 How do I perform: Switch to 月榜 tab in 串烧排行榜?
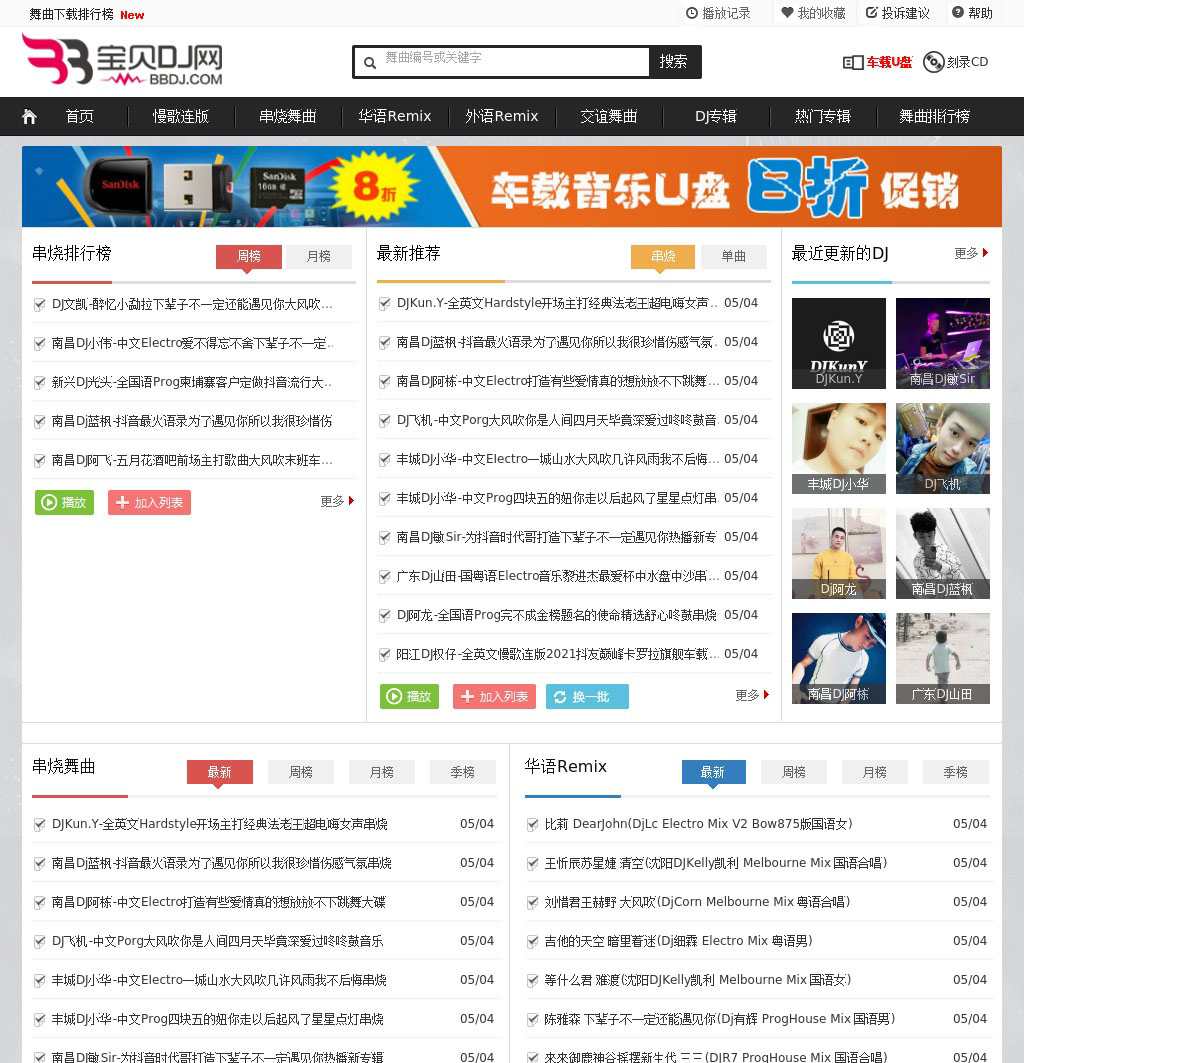pyautogui.click(x=318, y=257)
